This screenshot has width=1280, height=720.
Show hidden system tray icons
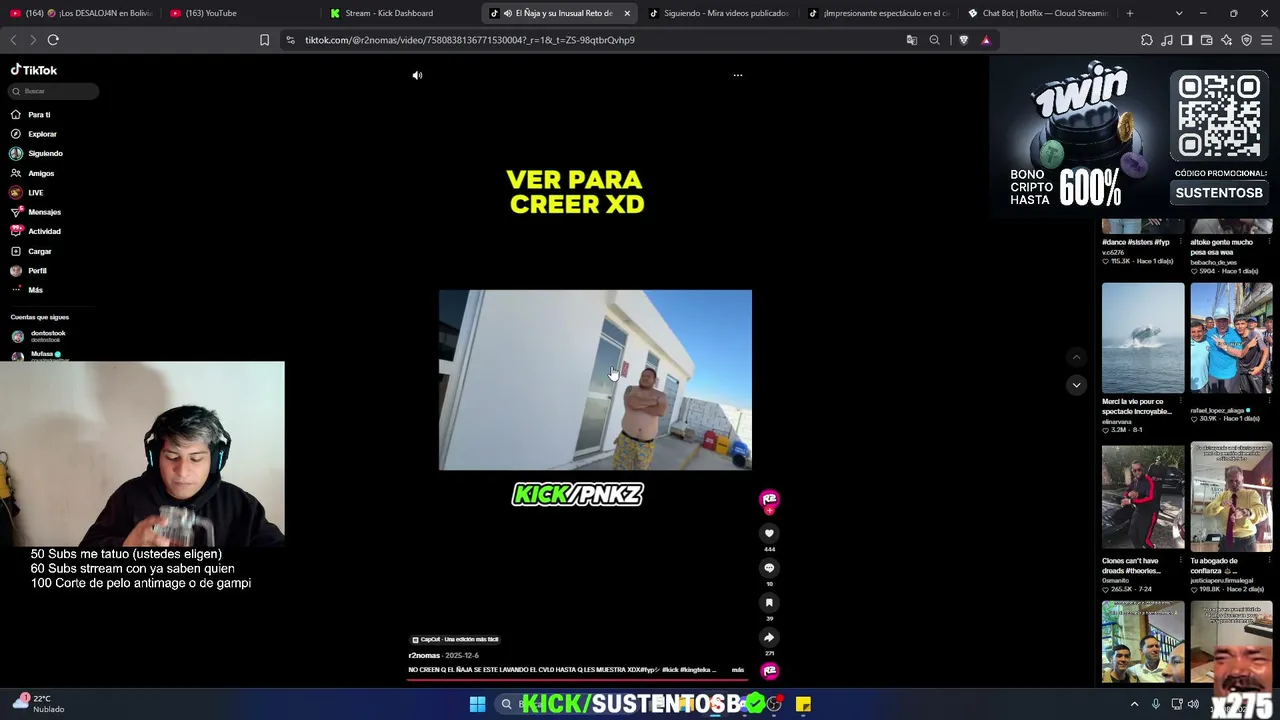tap(1134, 704)
